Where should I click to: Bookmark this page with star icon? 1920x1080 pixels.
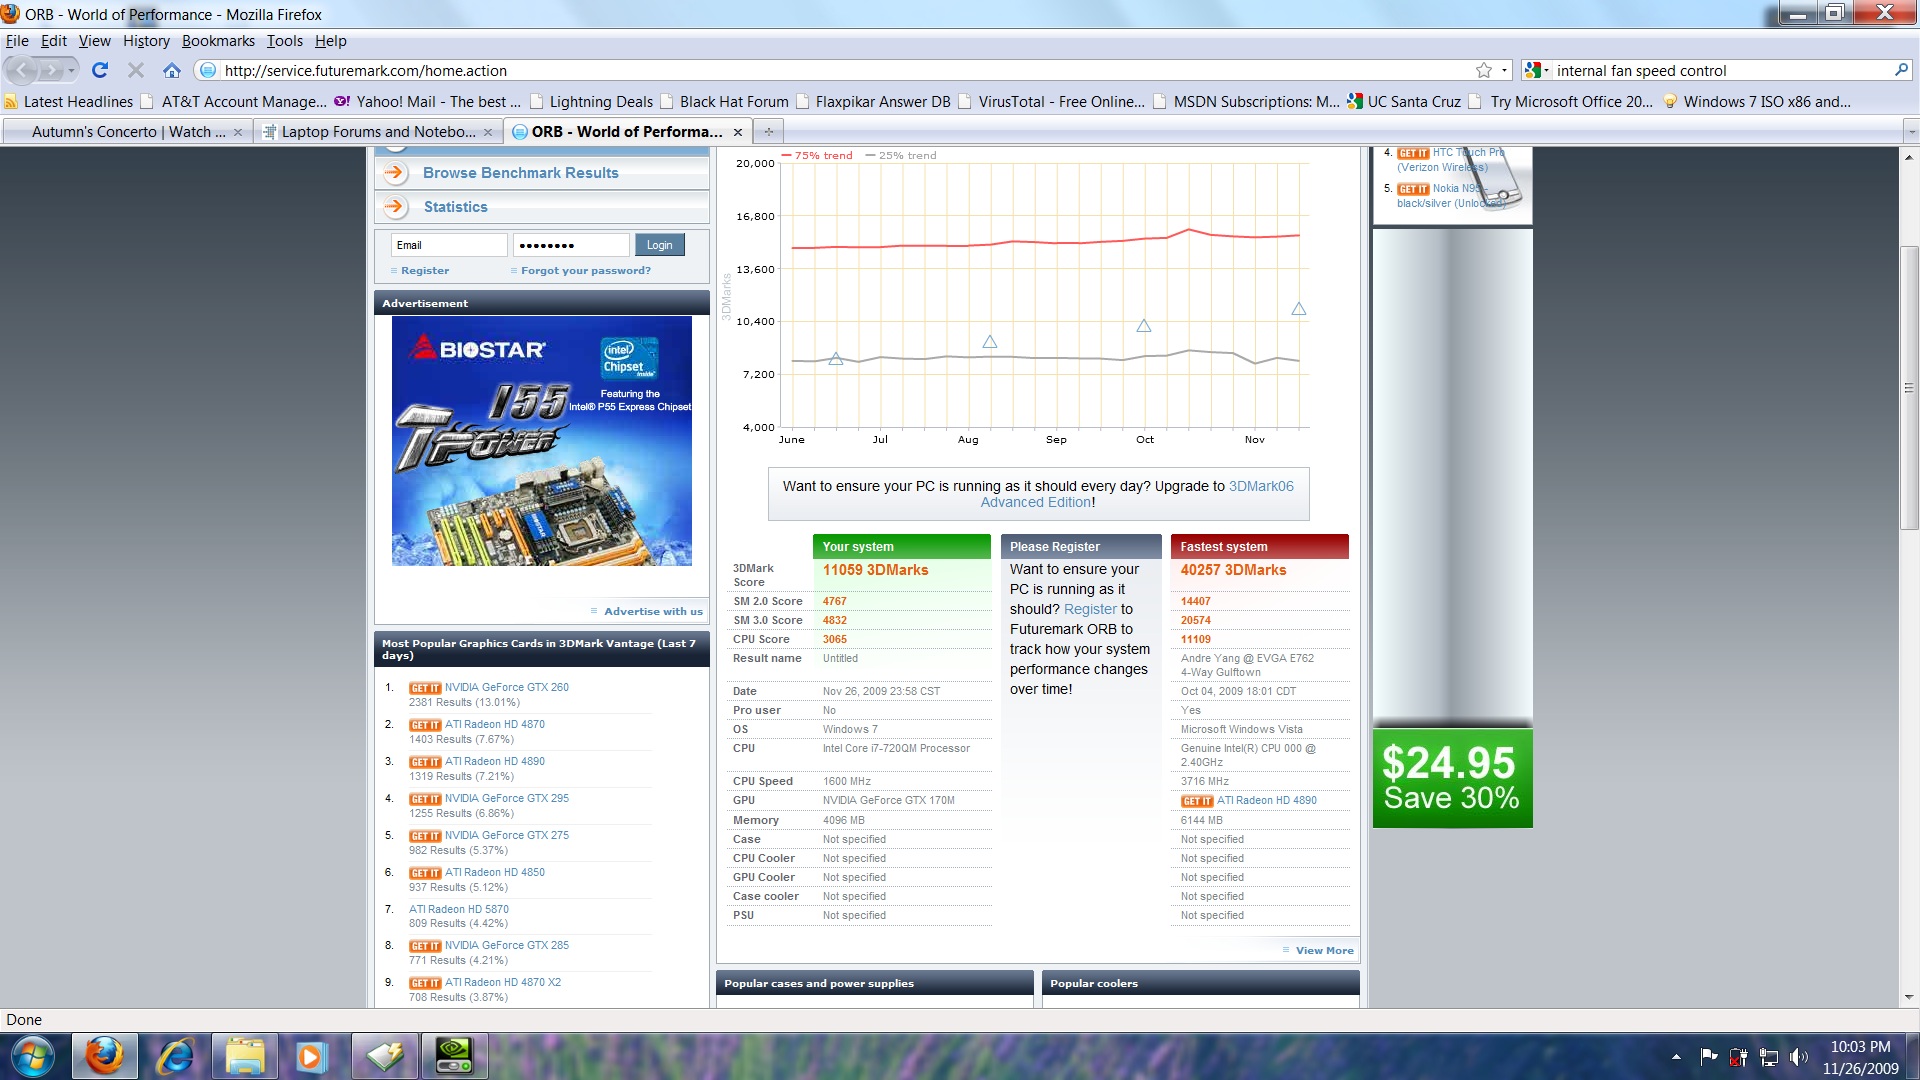pyautogui.click(x=1484, y=70)
